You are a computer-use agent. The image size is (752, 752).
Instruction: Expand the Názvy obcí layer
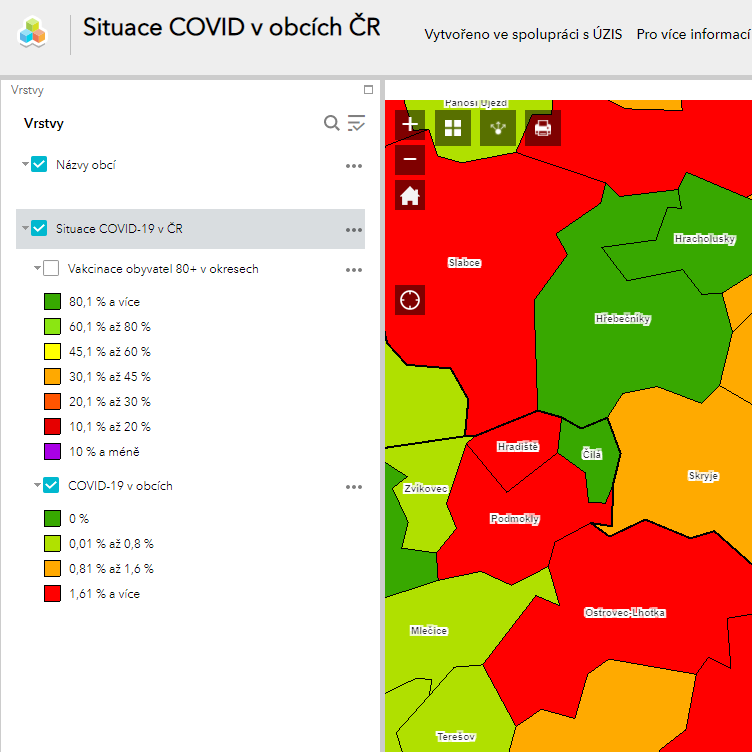click(26, 164)
